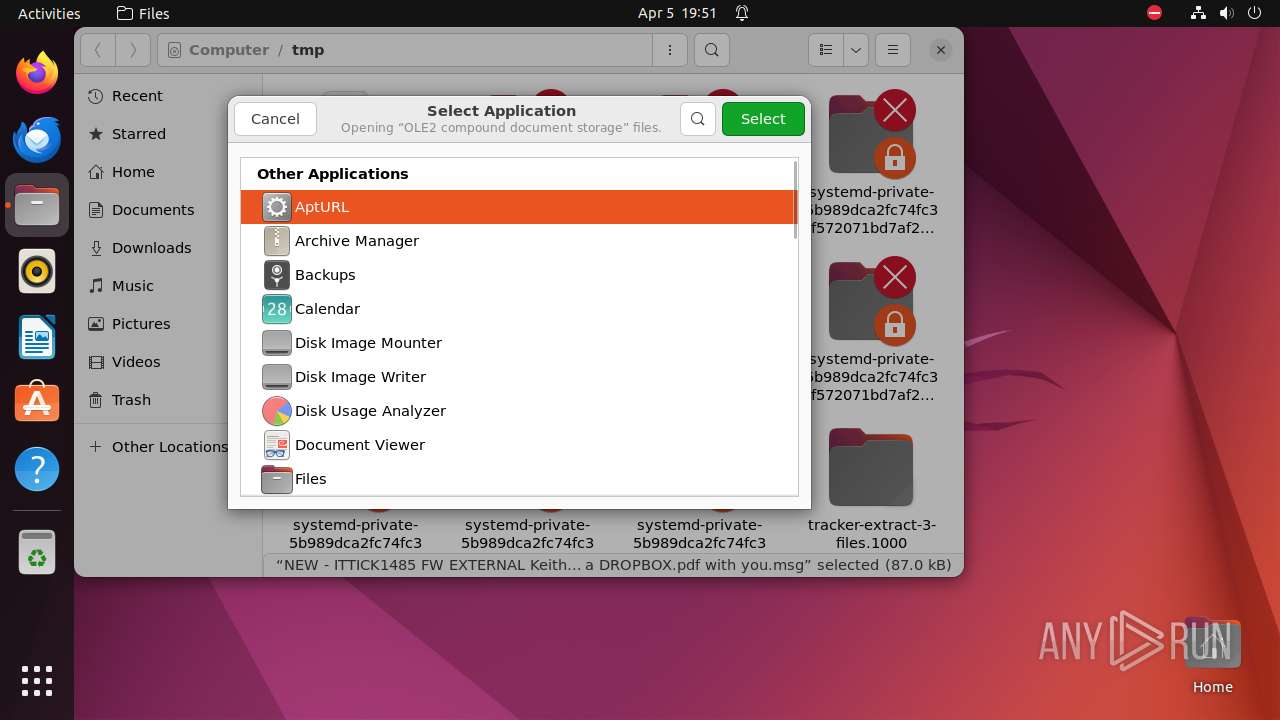Search in the Files window toolbar
The width and height of the screenshot is (1280, 720).
pos(711,50)
